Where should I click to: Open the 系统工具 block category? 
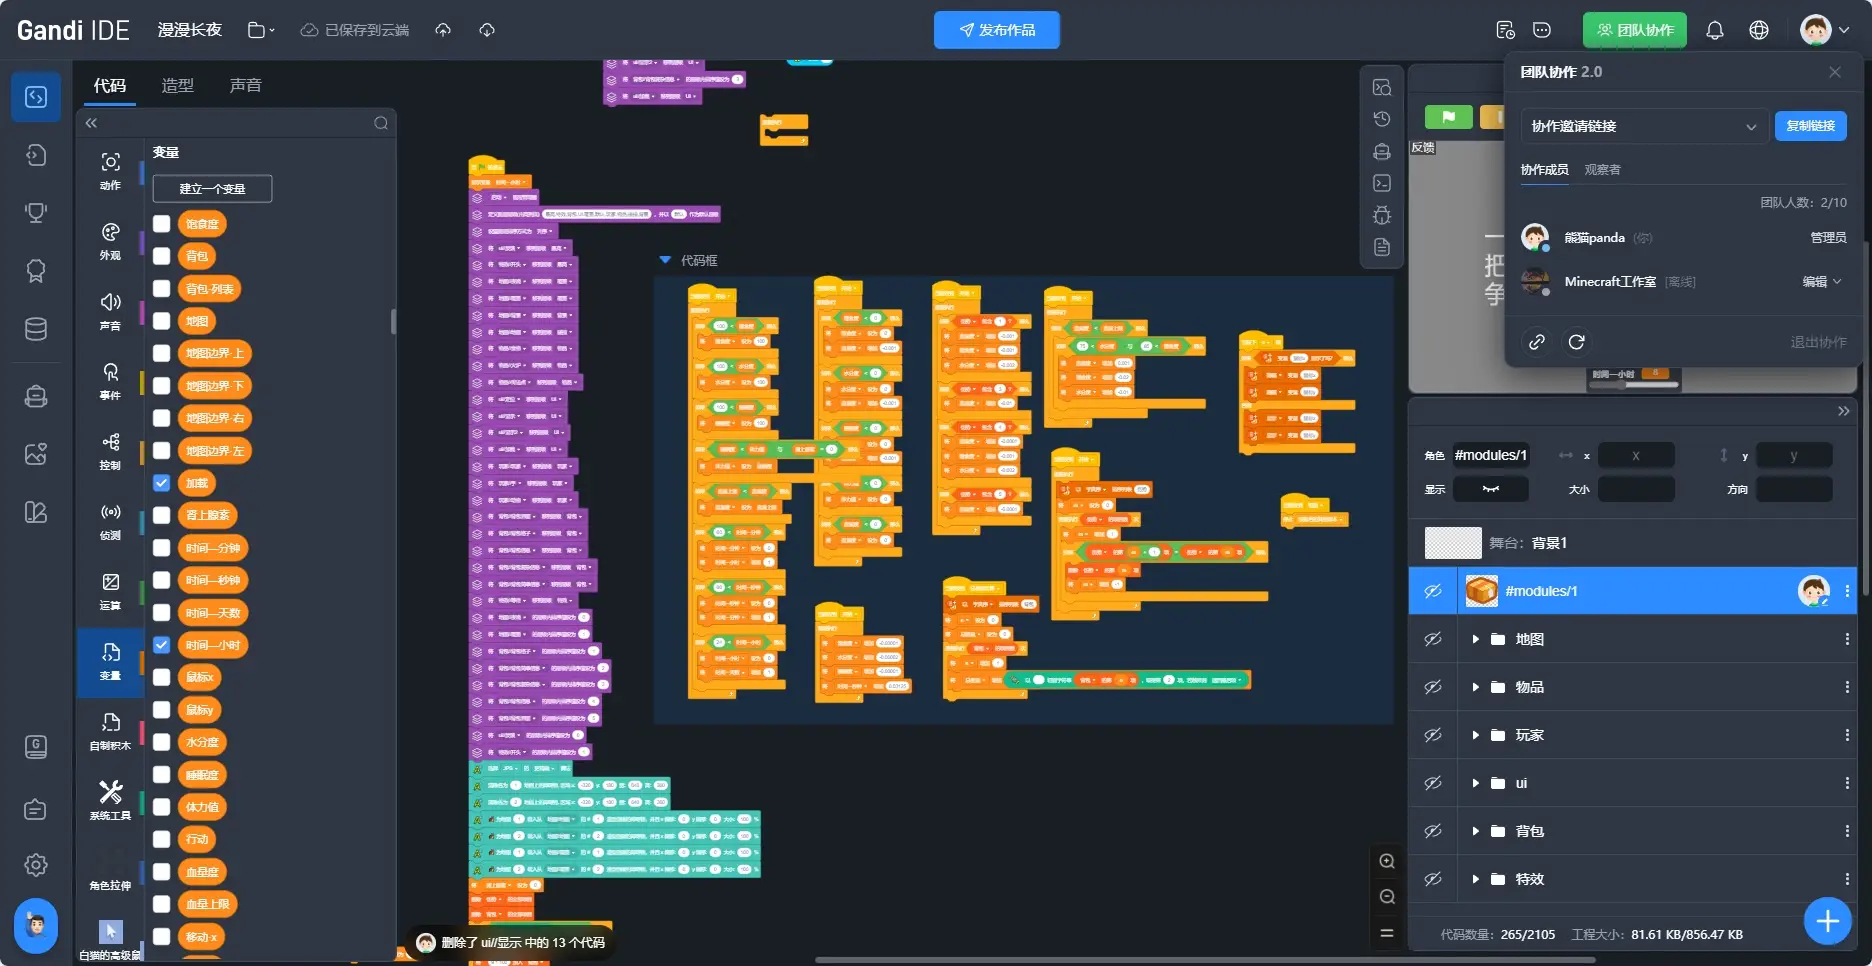coord(110,801)
